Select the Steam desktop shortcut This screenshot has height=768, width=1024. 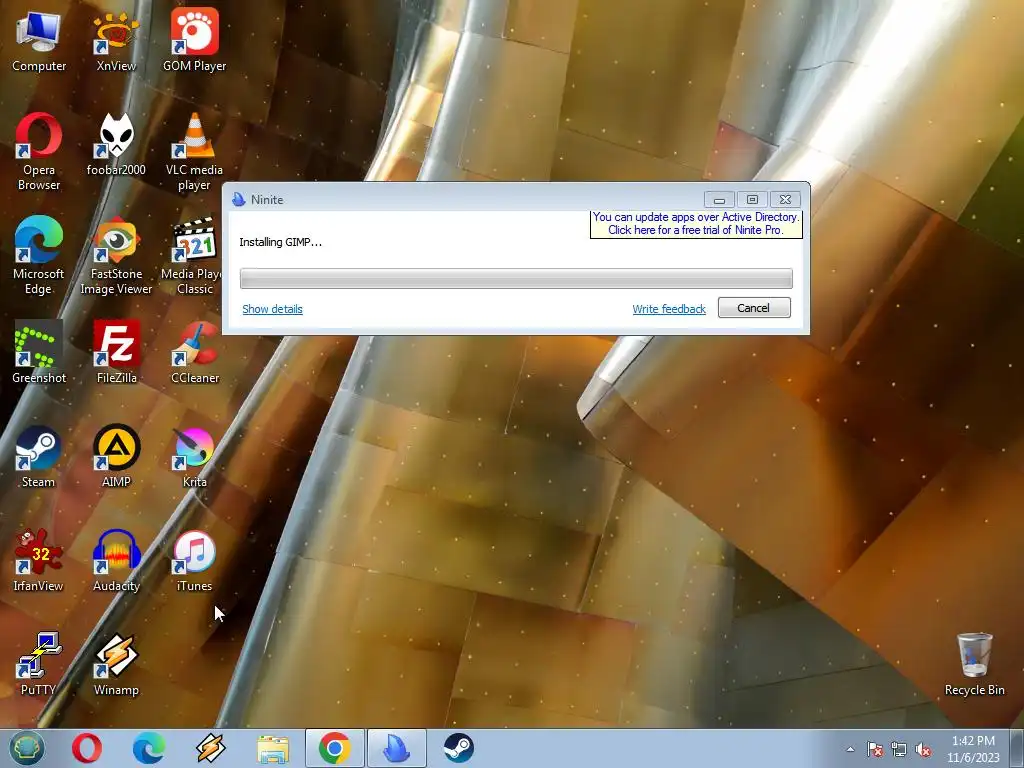pyautogui.click(x=39, y=457)
